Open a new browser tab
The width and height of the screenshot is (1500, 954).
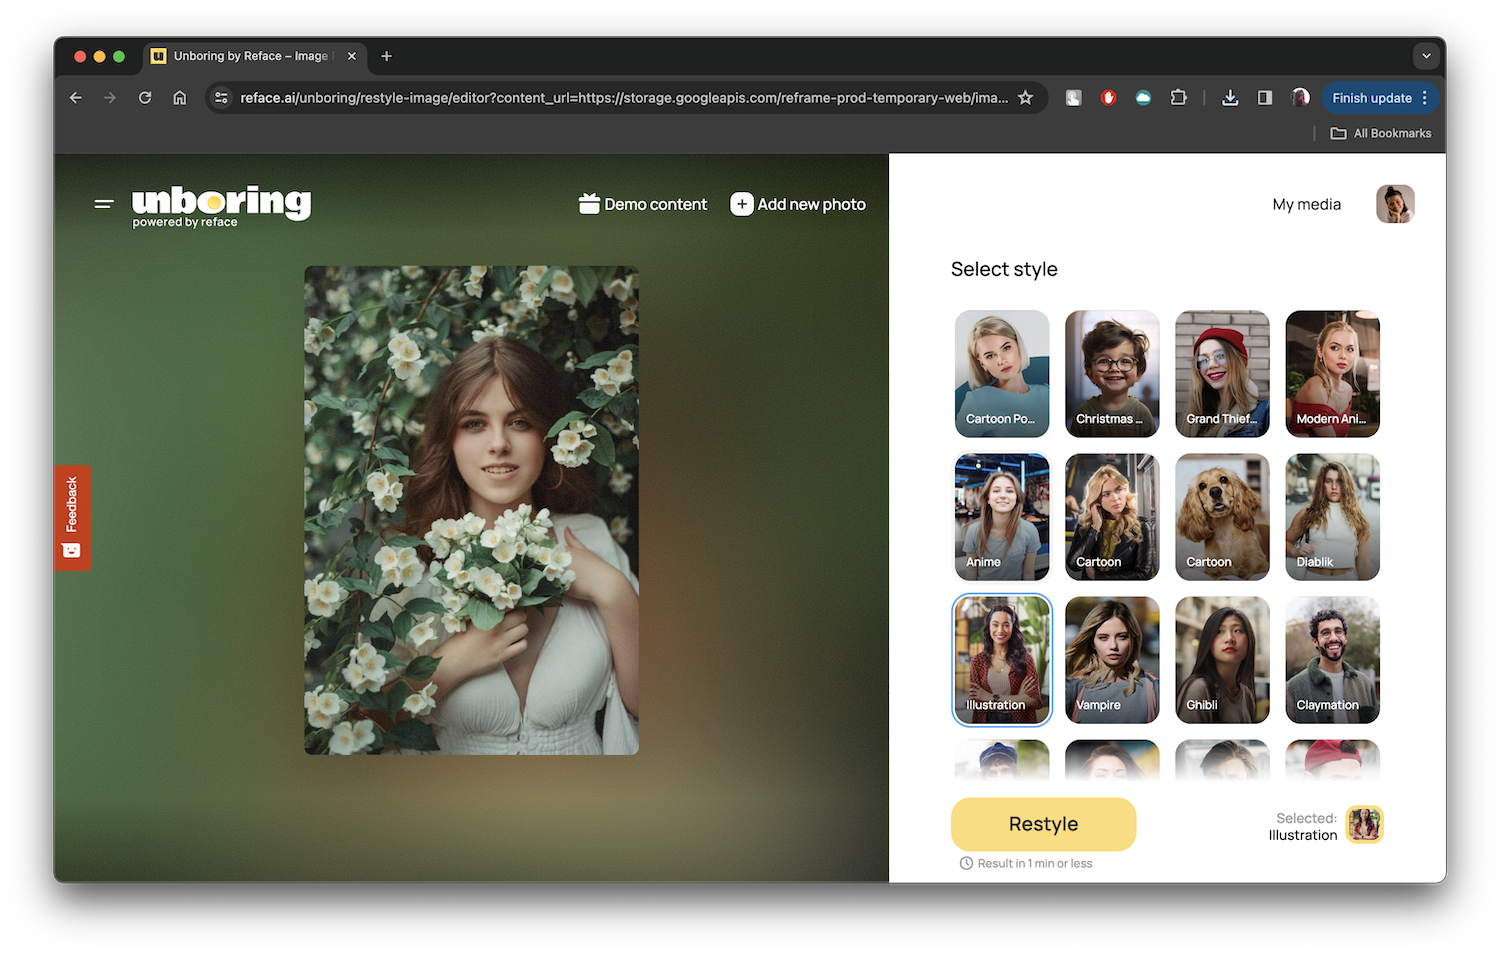386,56
